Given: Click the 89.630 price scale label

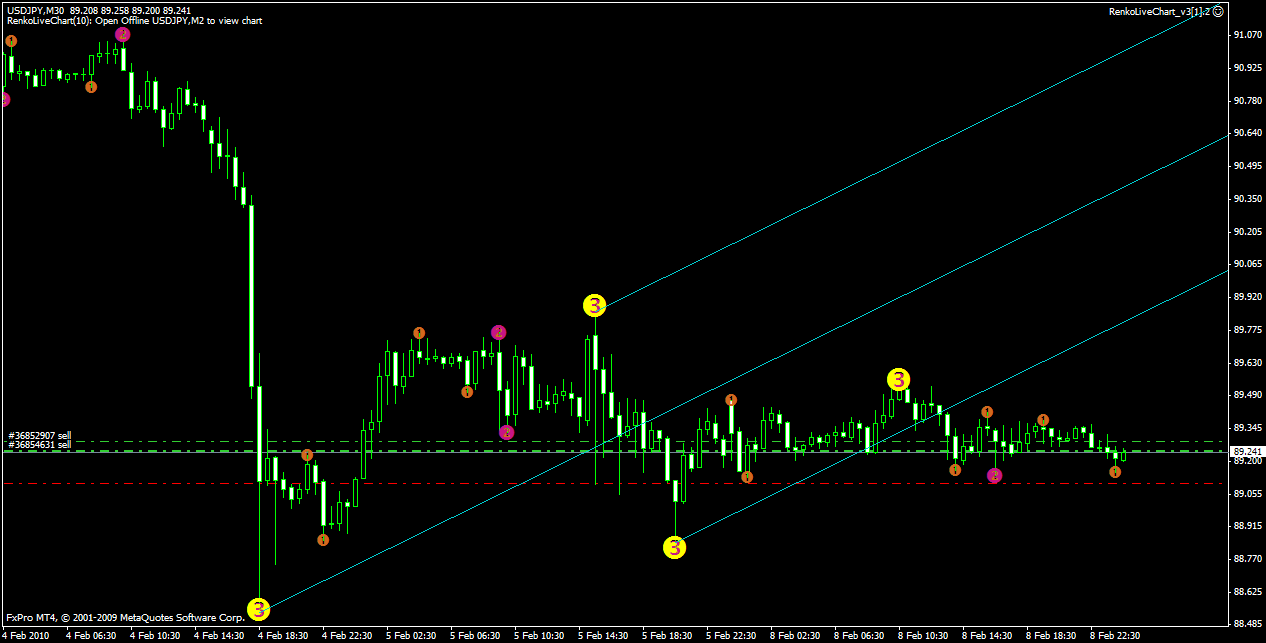Looking at the screenshot, I should click(x=1246, y=363).
